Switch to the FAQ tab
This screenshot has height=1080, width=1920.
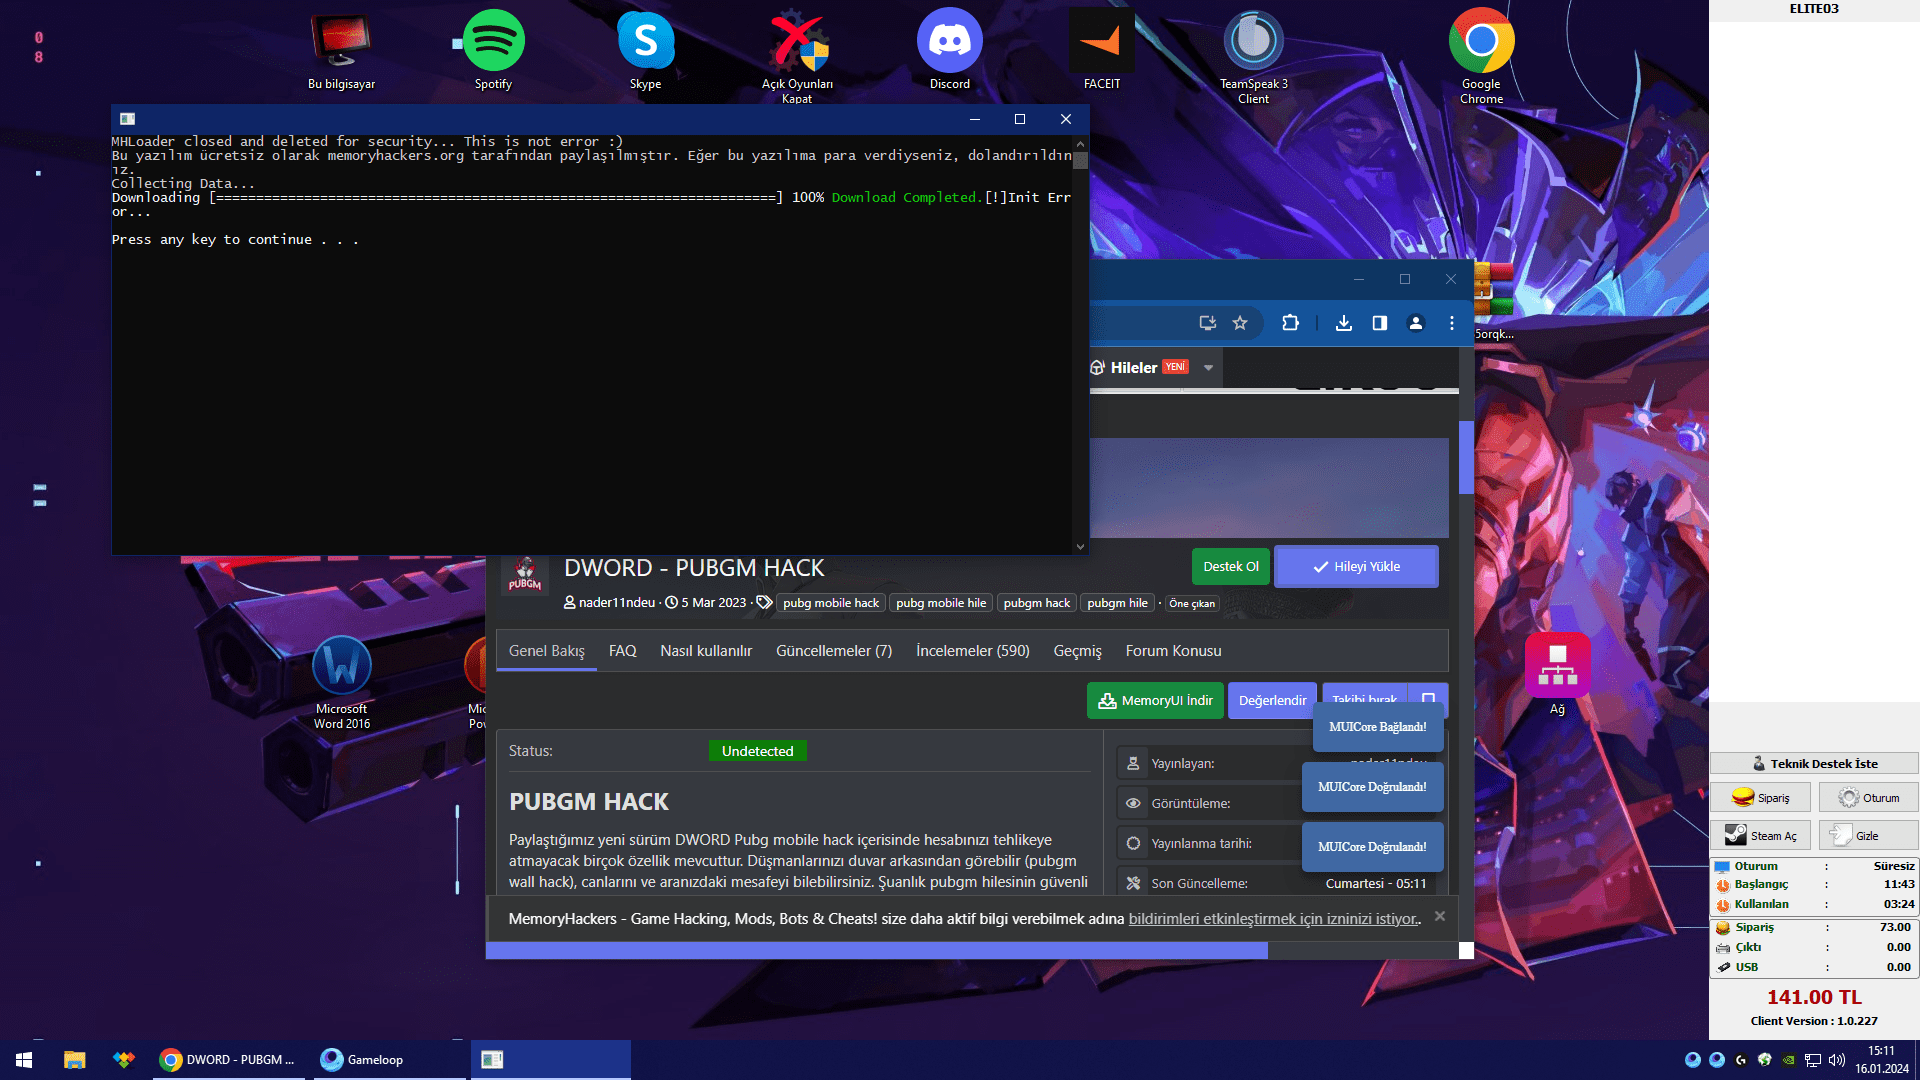pyautogui.click(x=622, y=651)
